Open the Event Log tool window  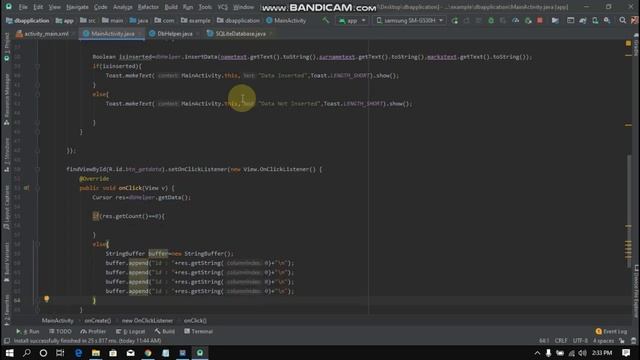click(611, 331)
